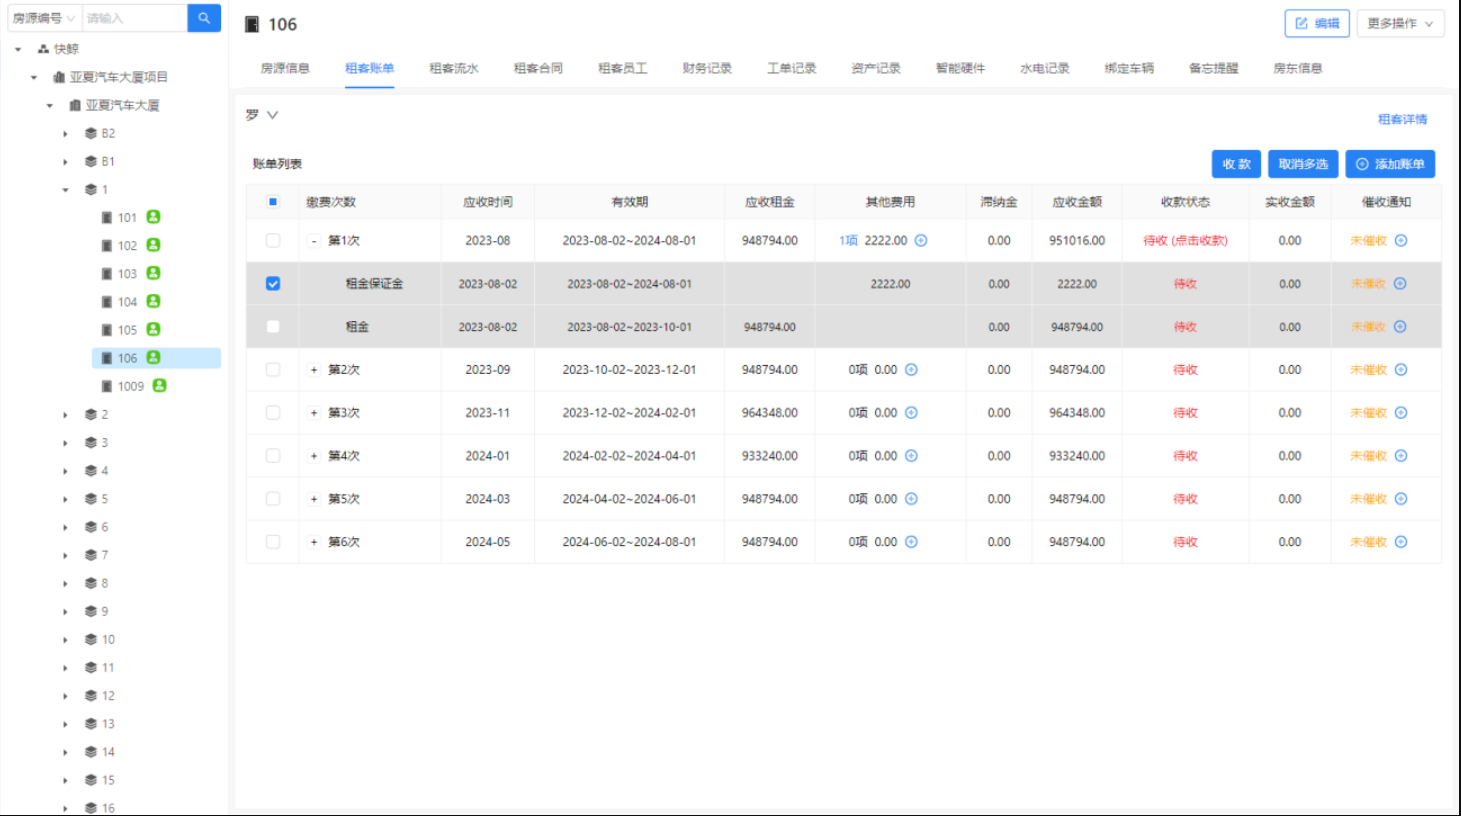Check the 第3次 bill row checkbox
1461x816 pixels.
273,413
